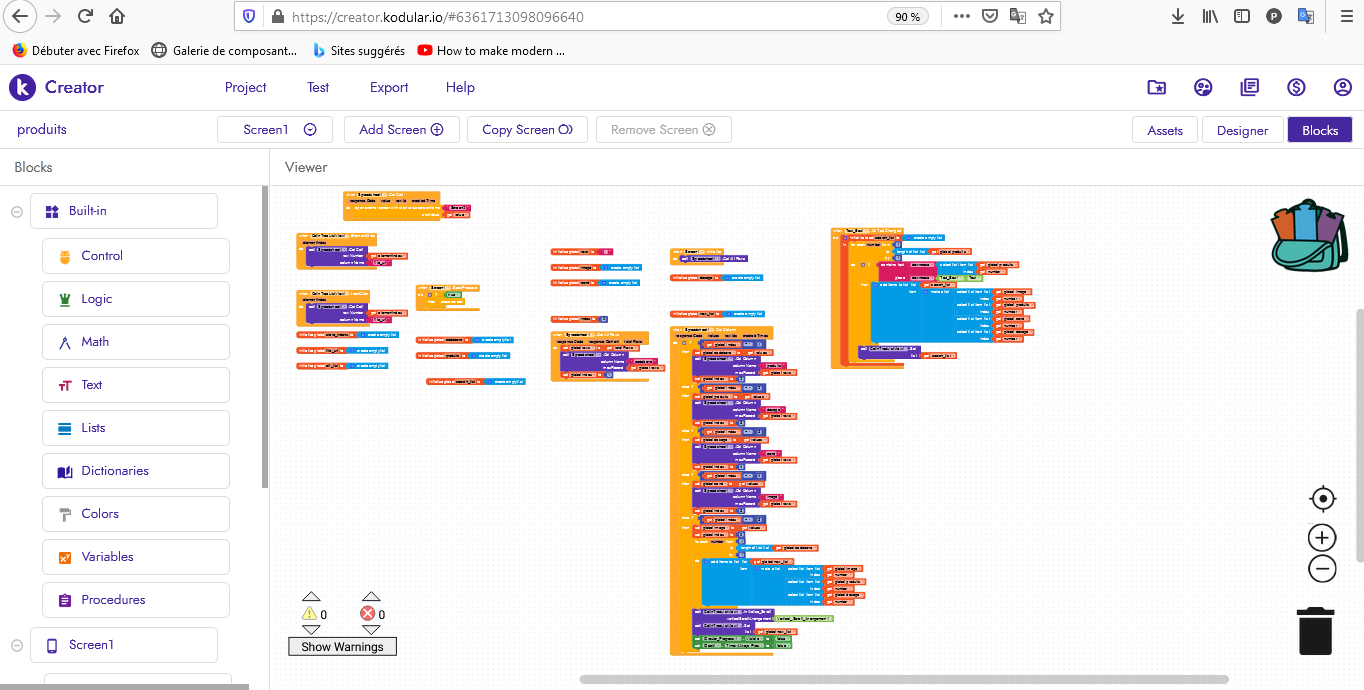Open the Variables blocks drawer
The image size is (1364, 690).
[x=136, y=557]
